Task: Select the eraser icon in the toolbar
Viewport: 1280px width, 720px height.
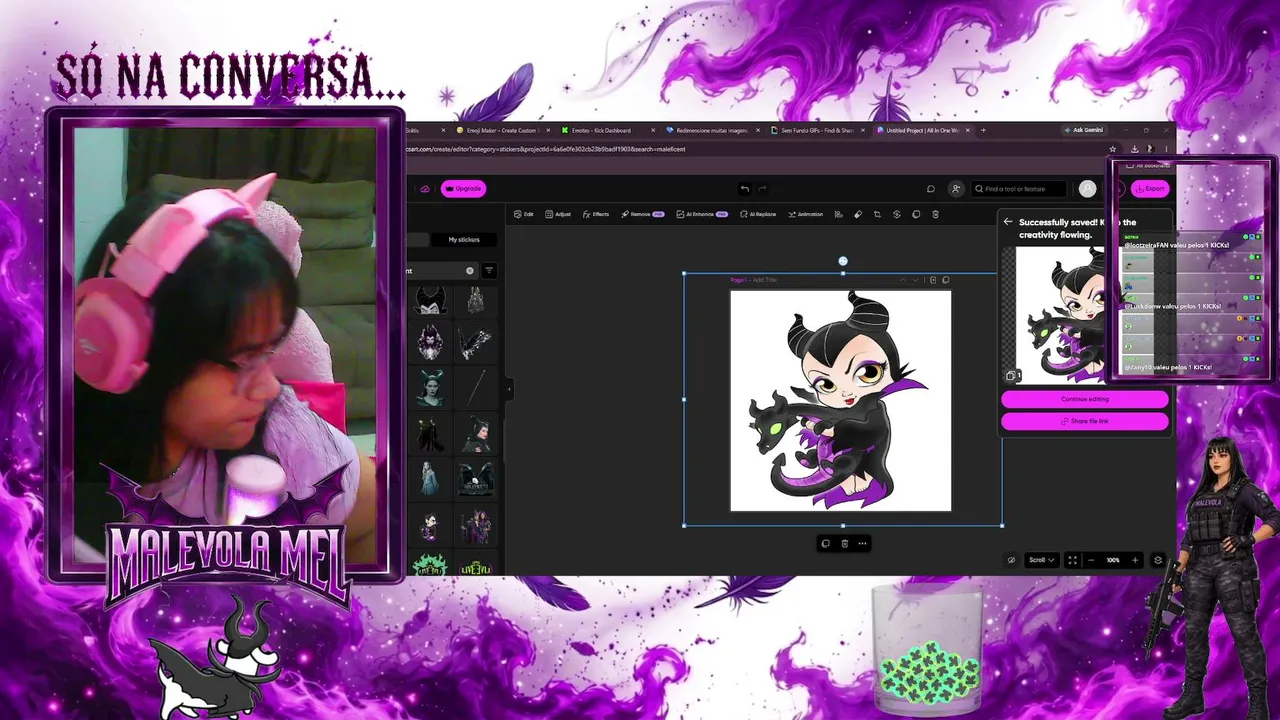Action: [858, 214]
